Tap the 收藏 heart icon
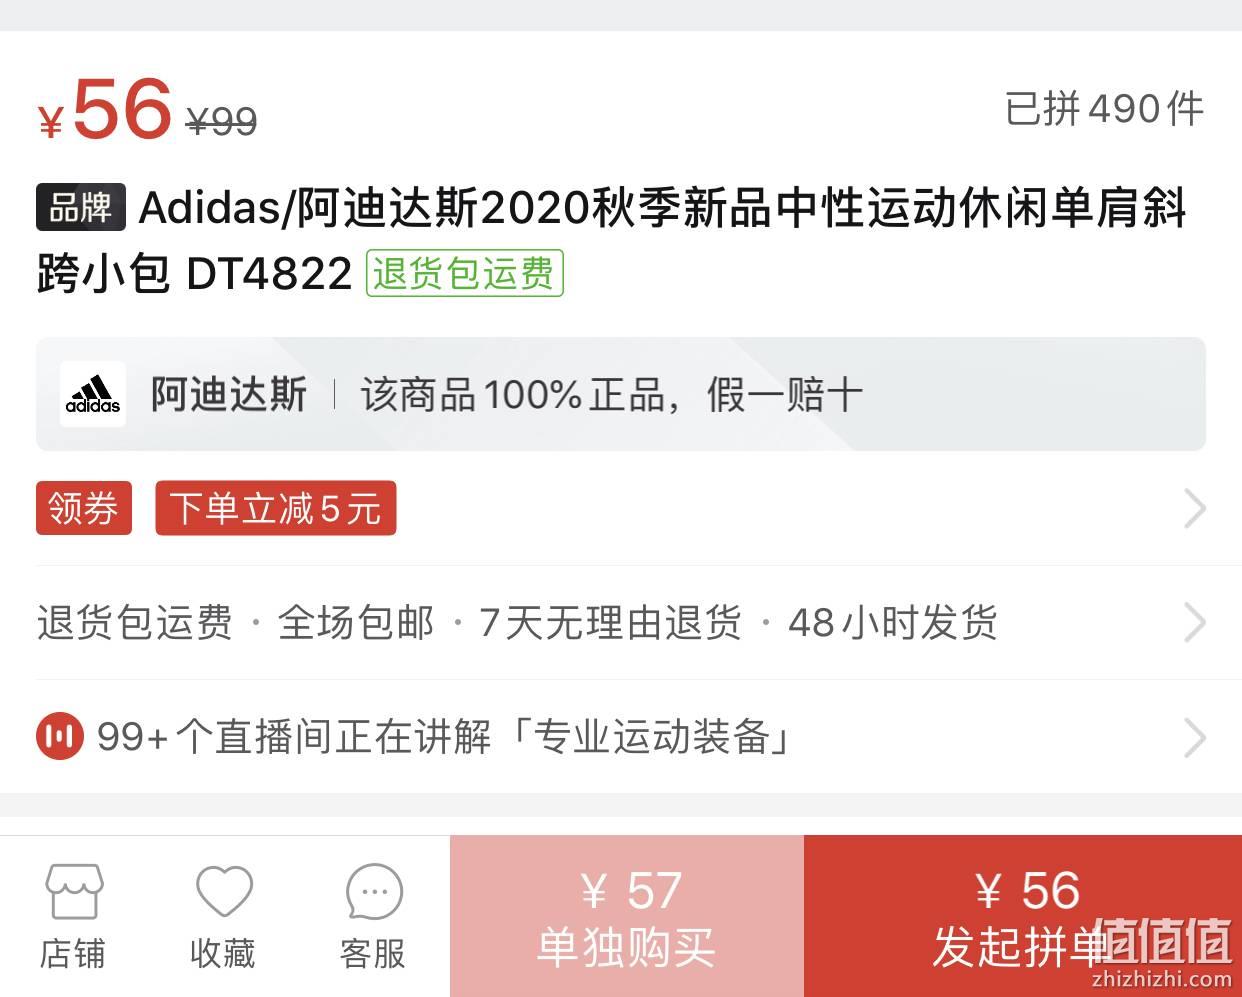 224,891
